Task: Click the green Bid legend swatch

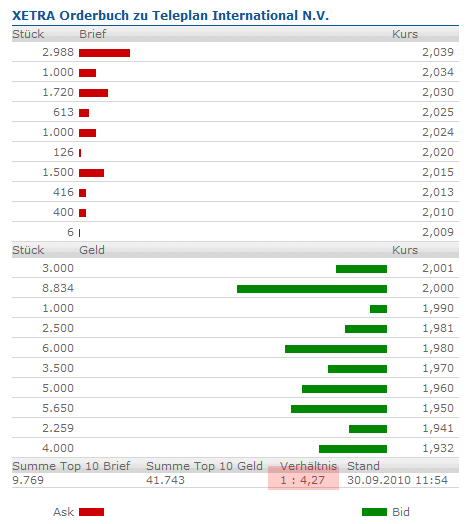Action: [x=374, y=512]
